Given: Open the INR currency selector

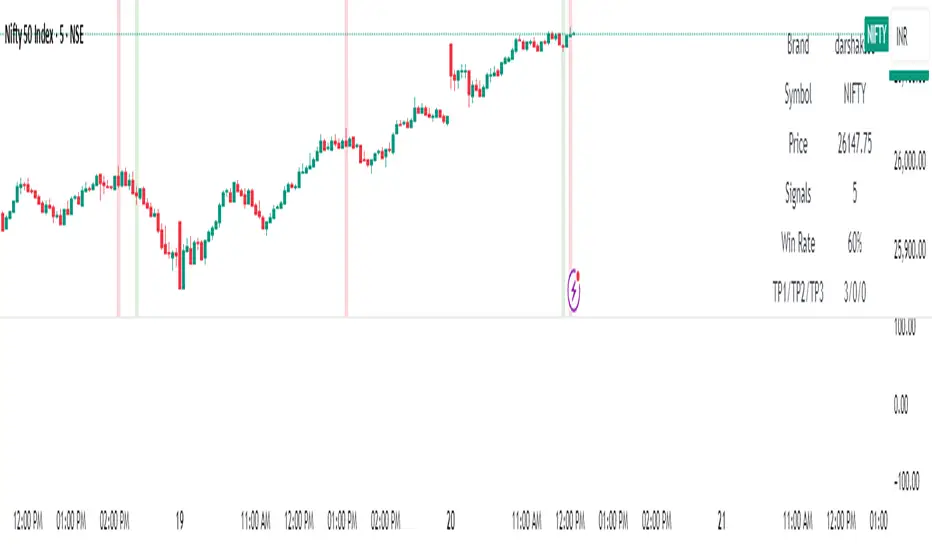Looking at the screenshot, I should [903, 37].
